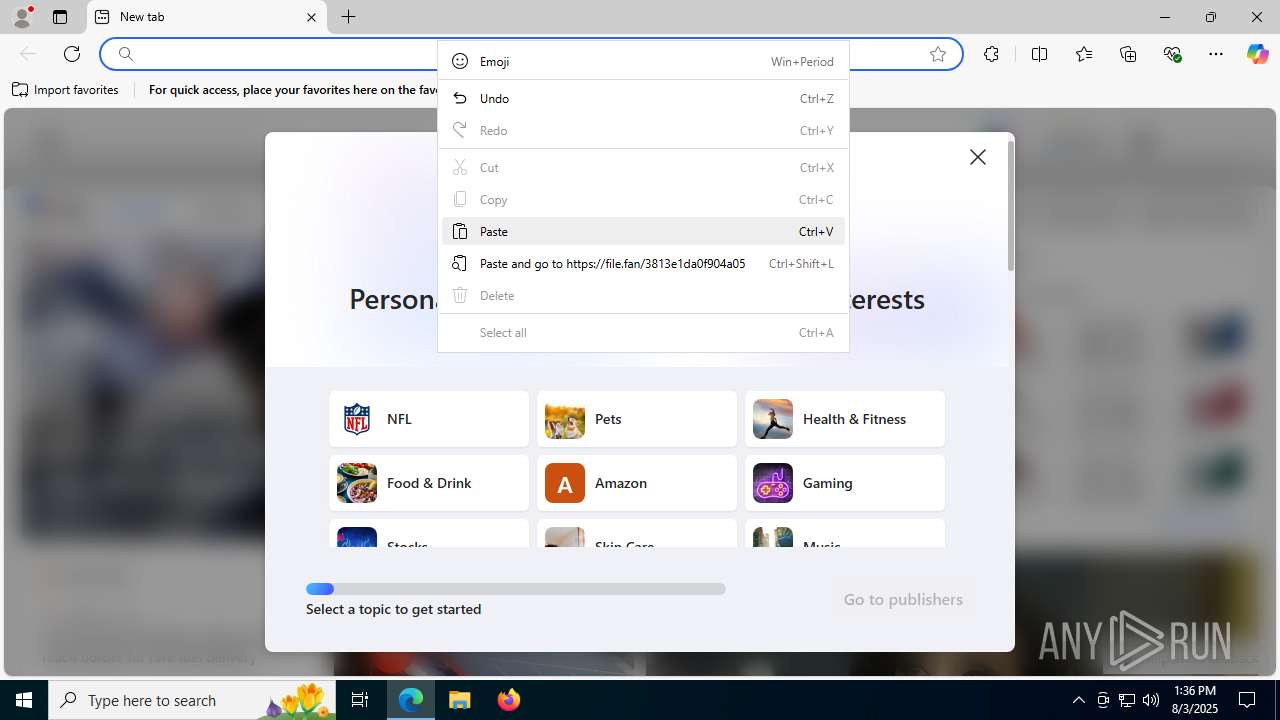Open Microsoft Edge in taskbar
The width and height of the screenshot is (1280, 720).
click(411, 700)
